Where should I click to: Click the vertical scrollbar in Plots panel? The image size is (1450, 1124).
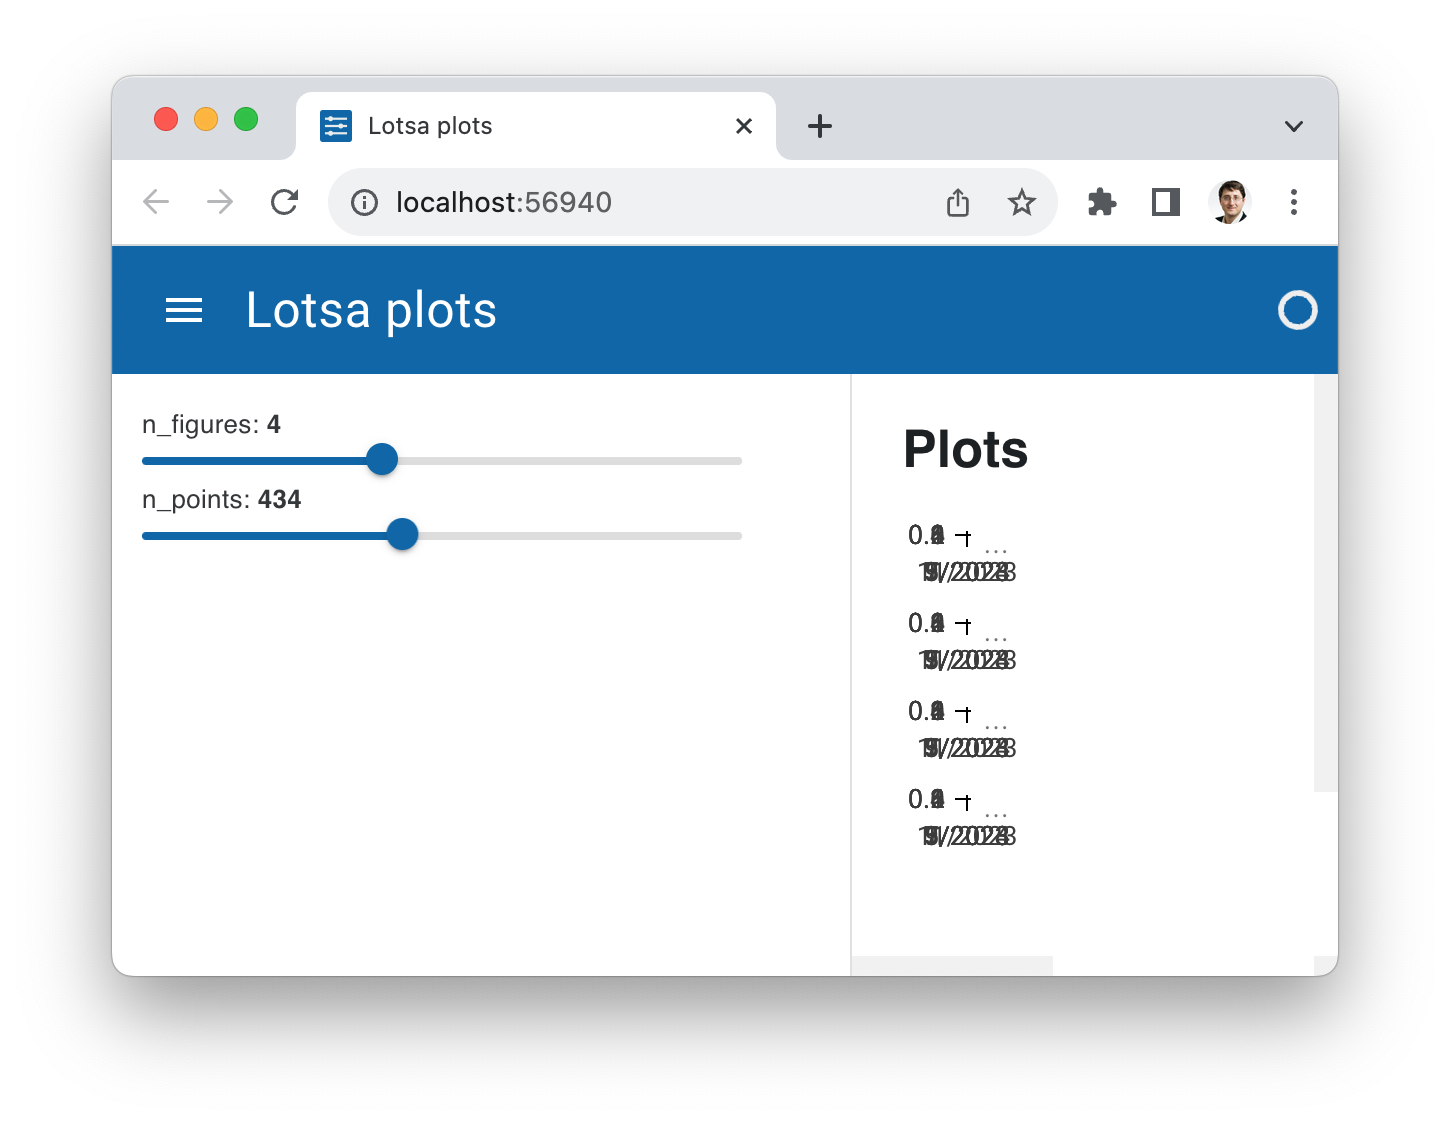1325,583
